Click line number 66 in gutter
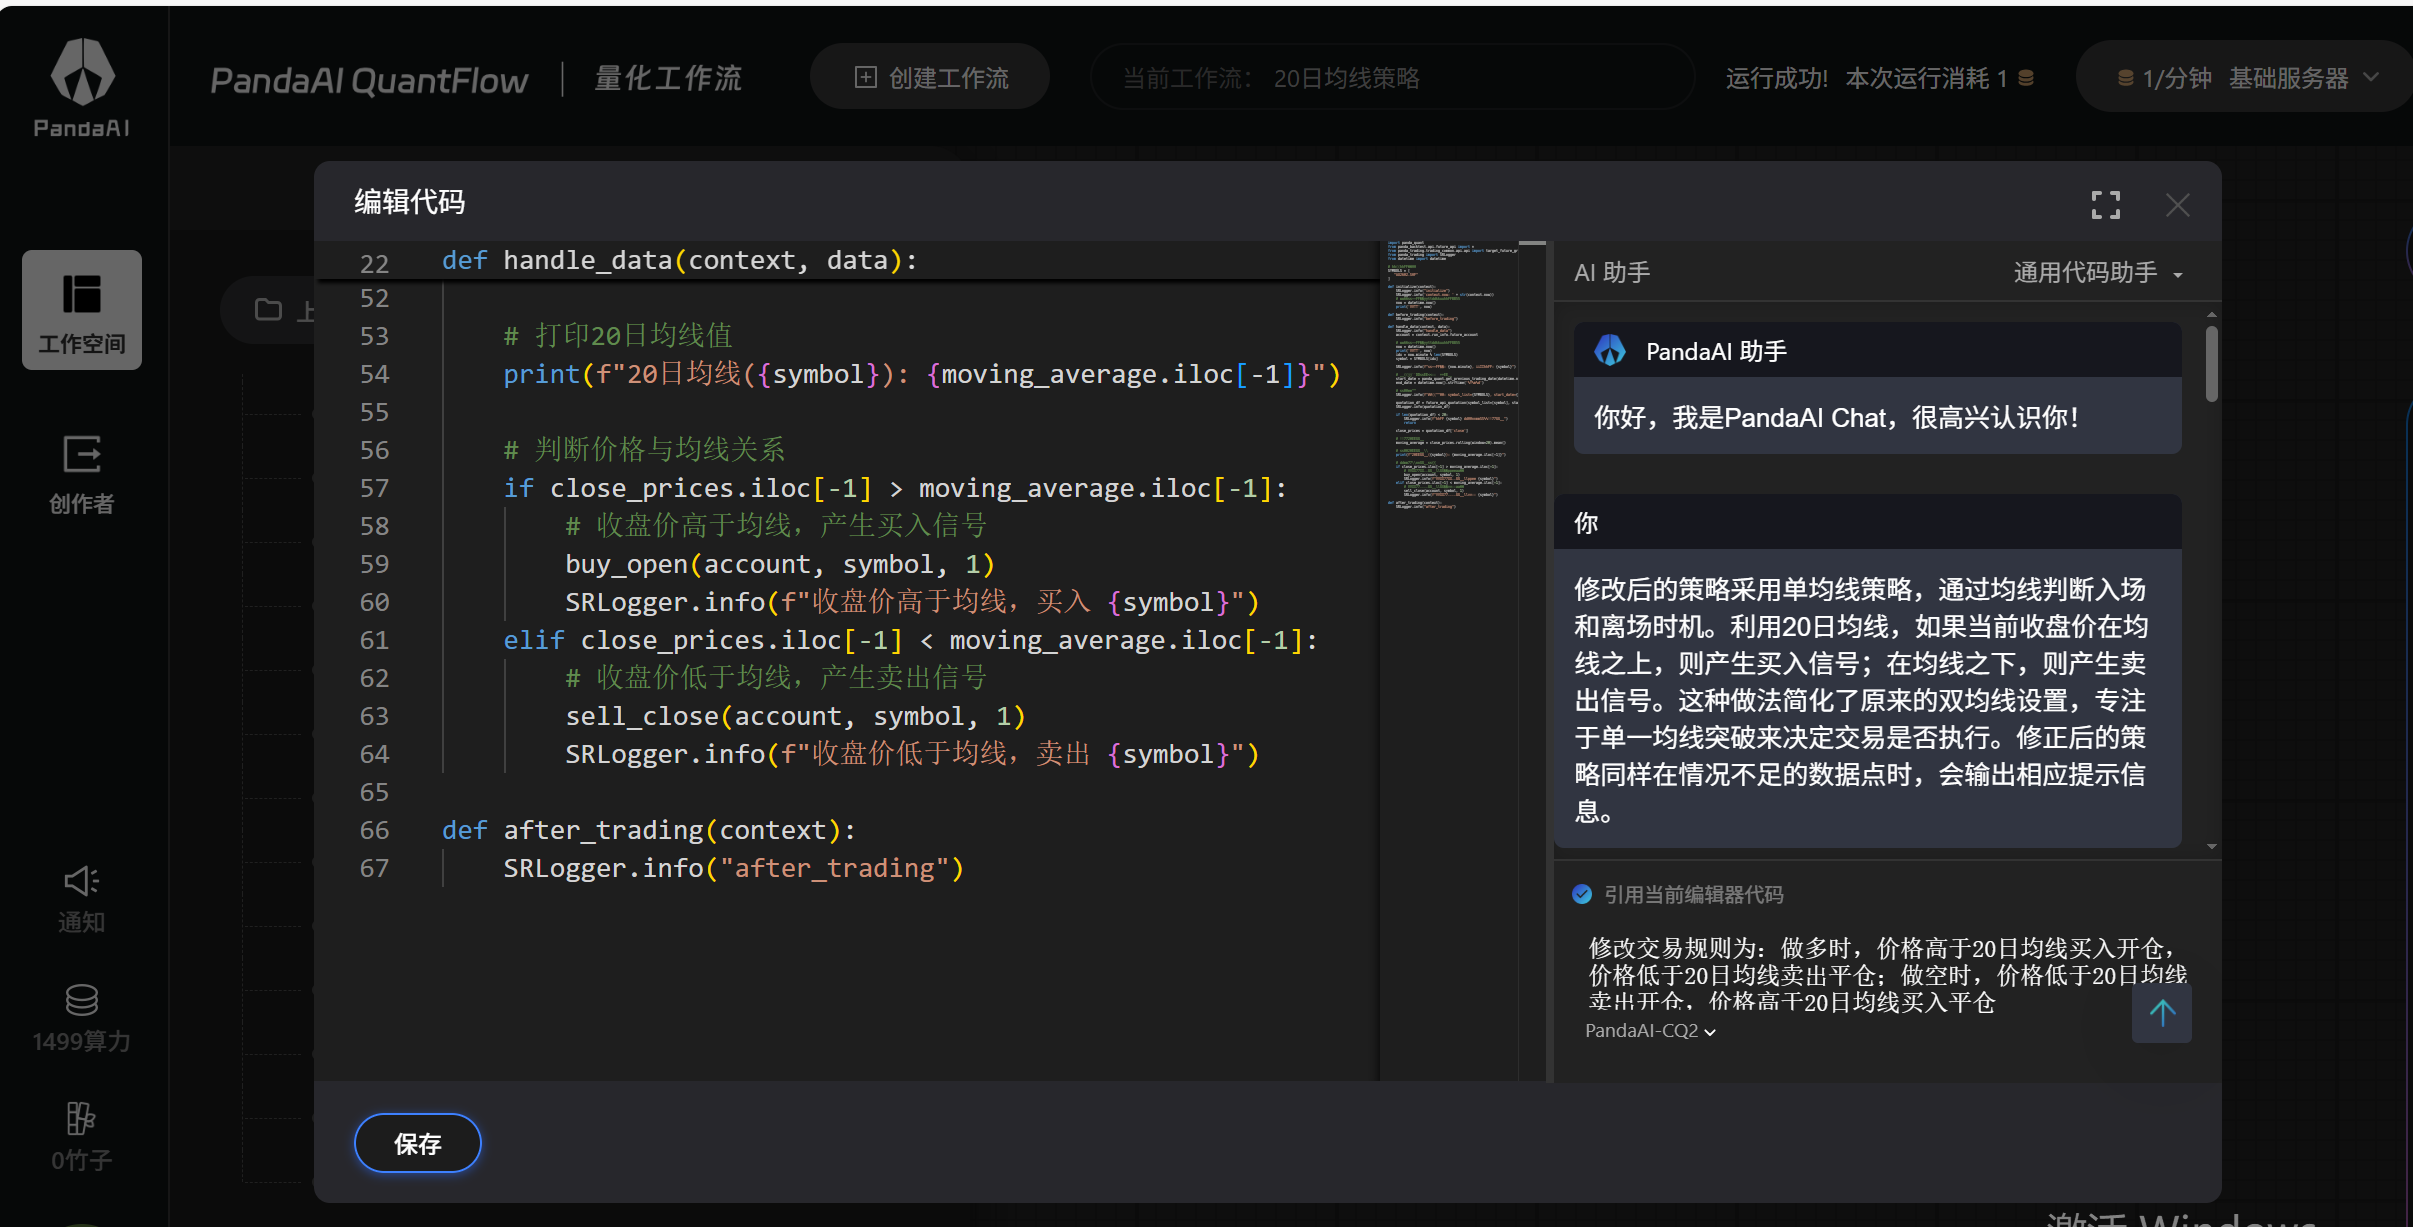The height and width of the screenshot is (1227, 2413). [374, 830]
